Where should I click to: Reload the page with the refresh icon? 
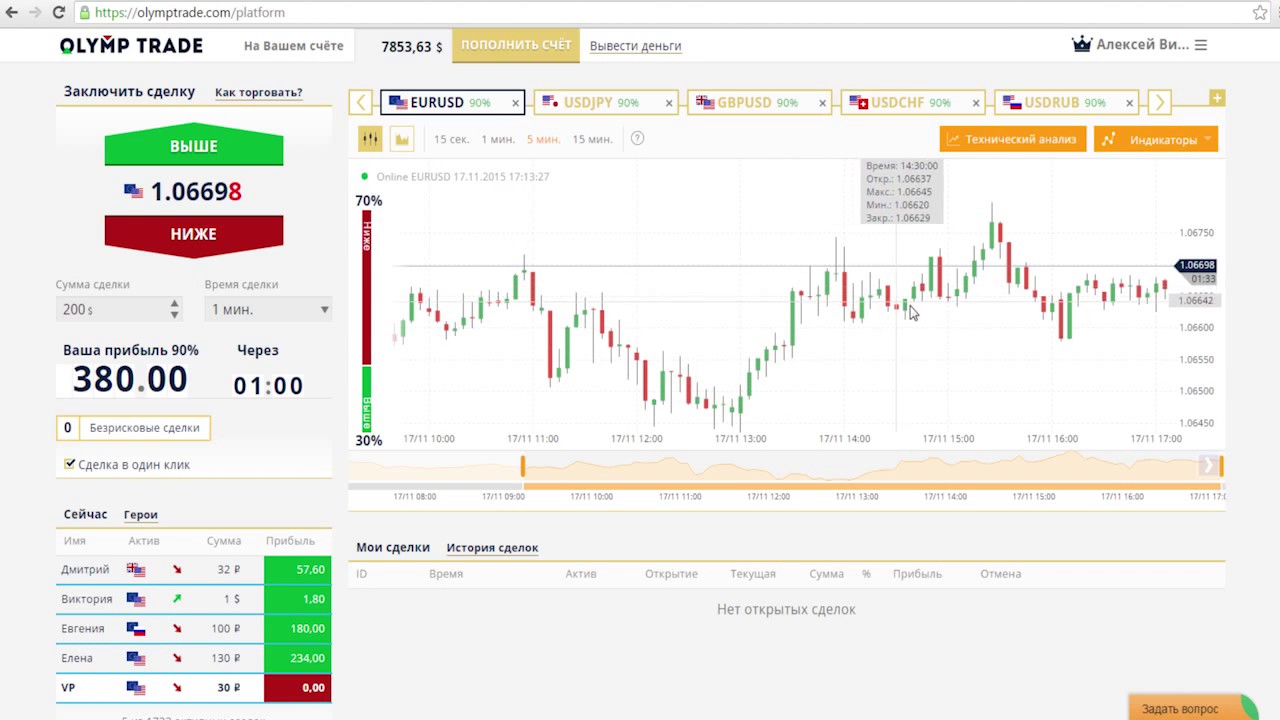58,13
